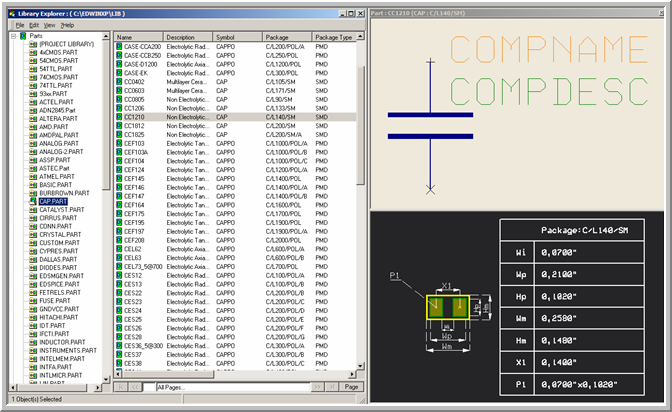
Task: Click the Page button in the pager
Action: point(351,387)
